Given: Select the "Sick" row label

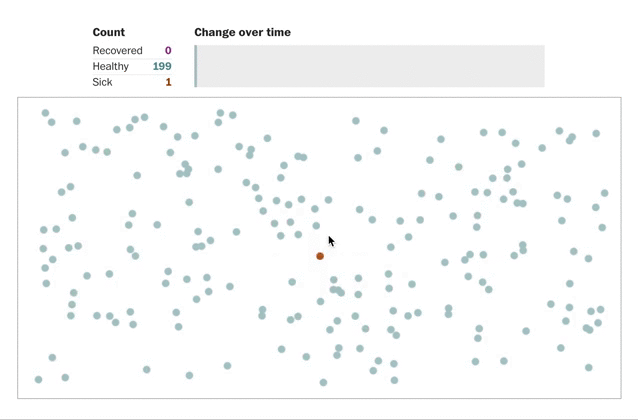Looking at the screenshot, I should pyautogui.click(x=102, y=82).
